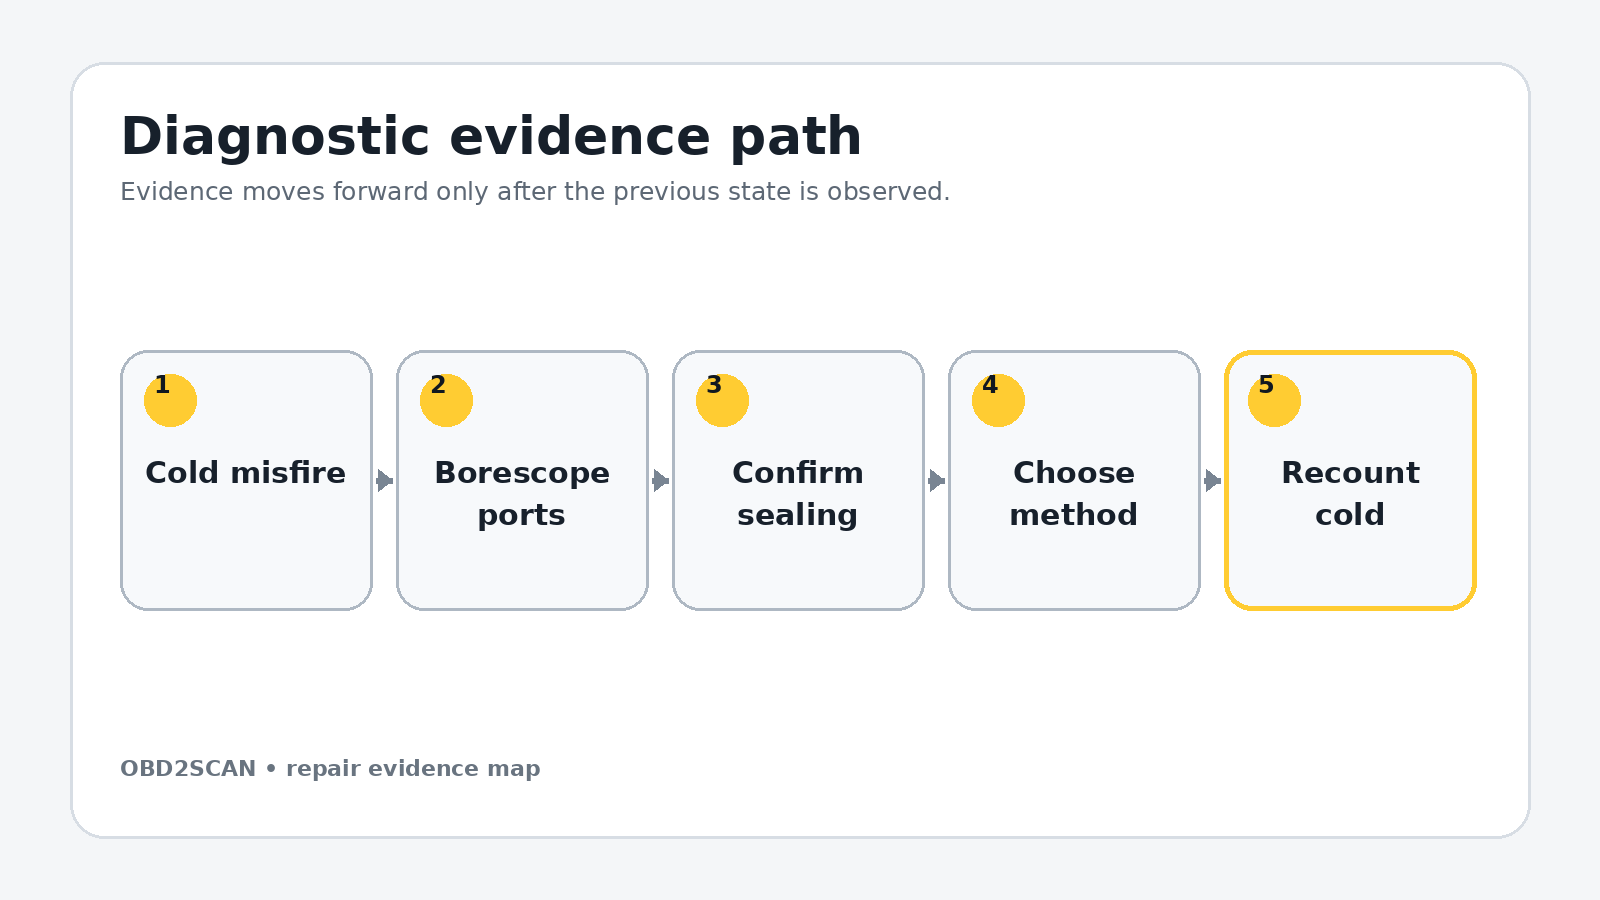1600x900 pixels.
Task: Click the yellow step 5 badge
Action: [1274, 400]
